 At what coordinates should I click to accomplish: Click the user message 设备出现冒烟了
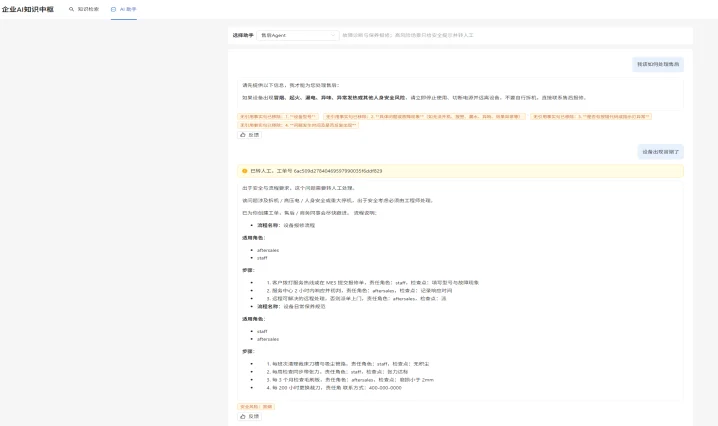coord(660,152)
